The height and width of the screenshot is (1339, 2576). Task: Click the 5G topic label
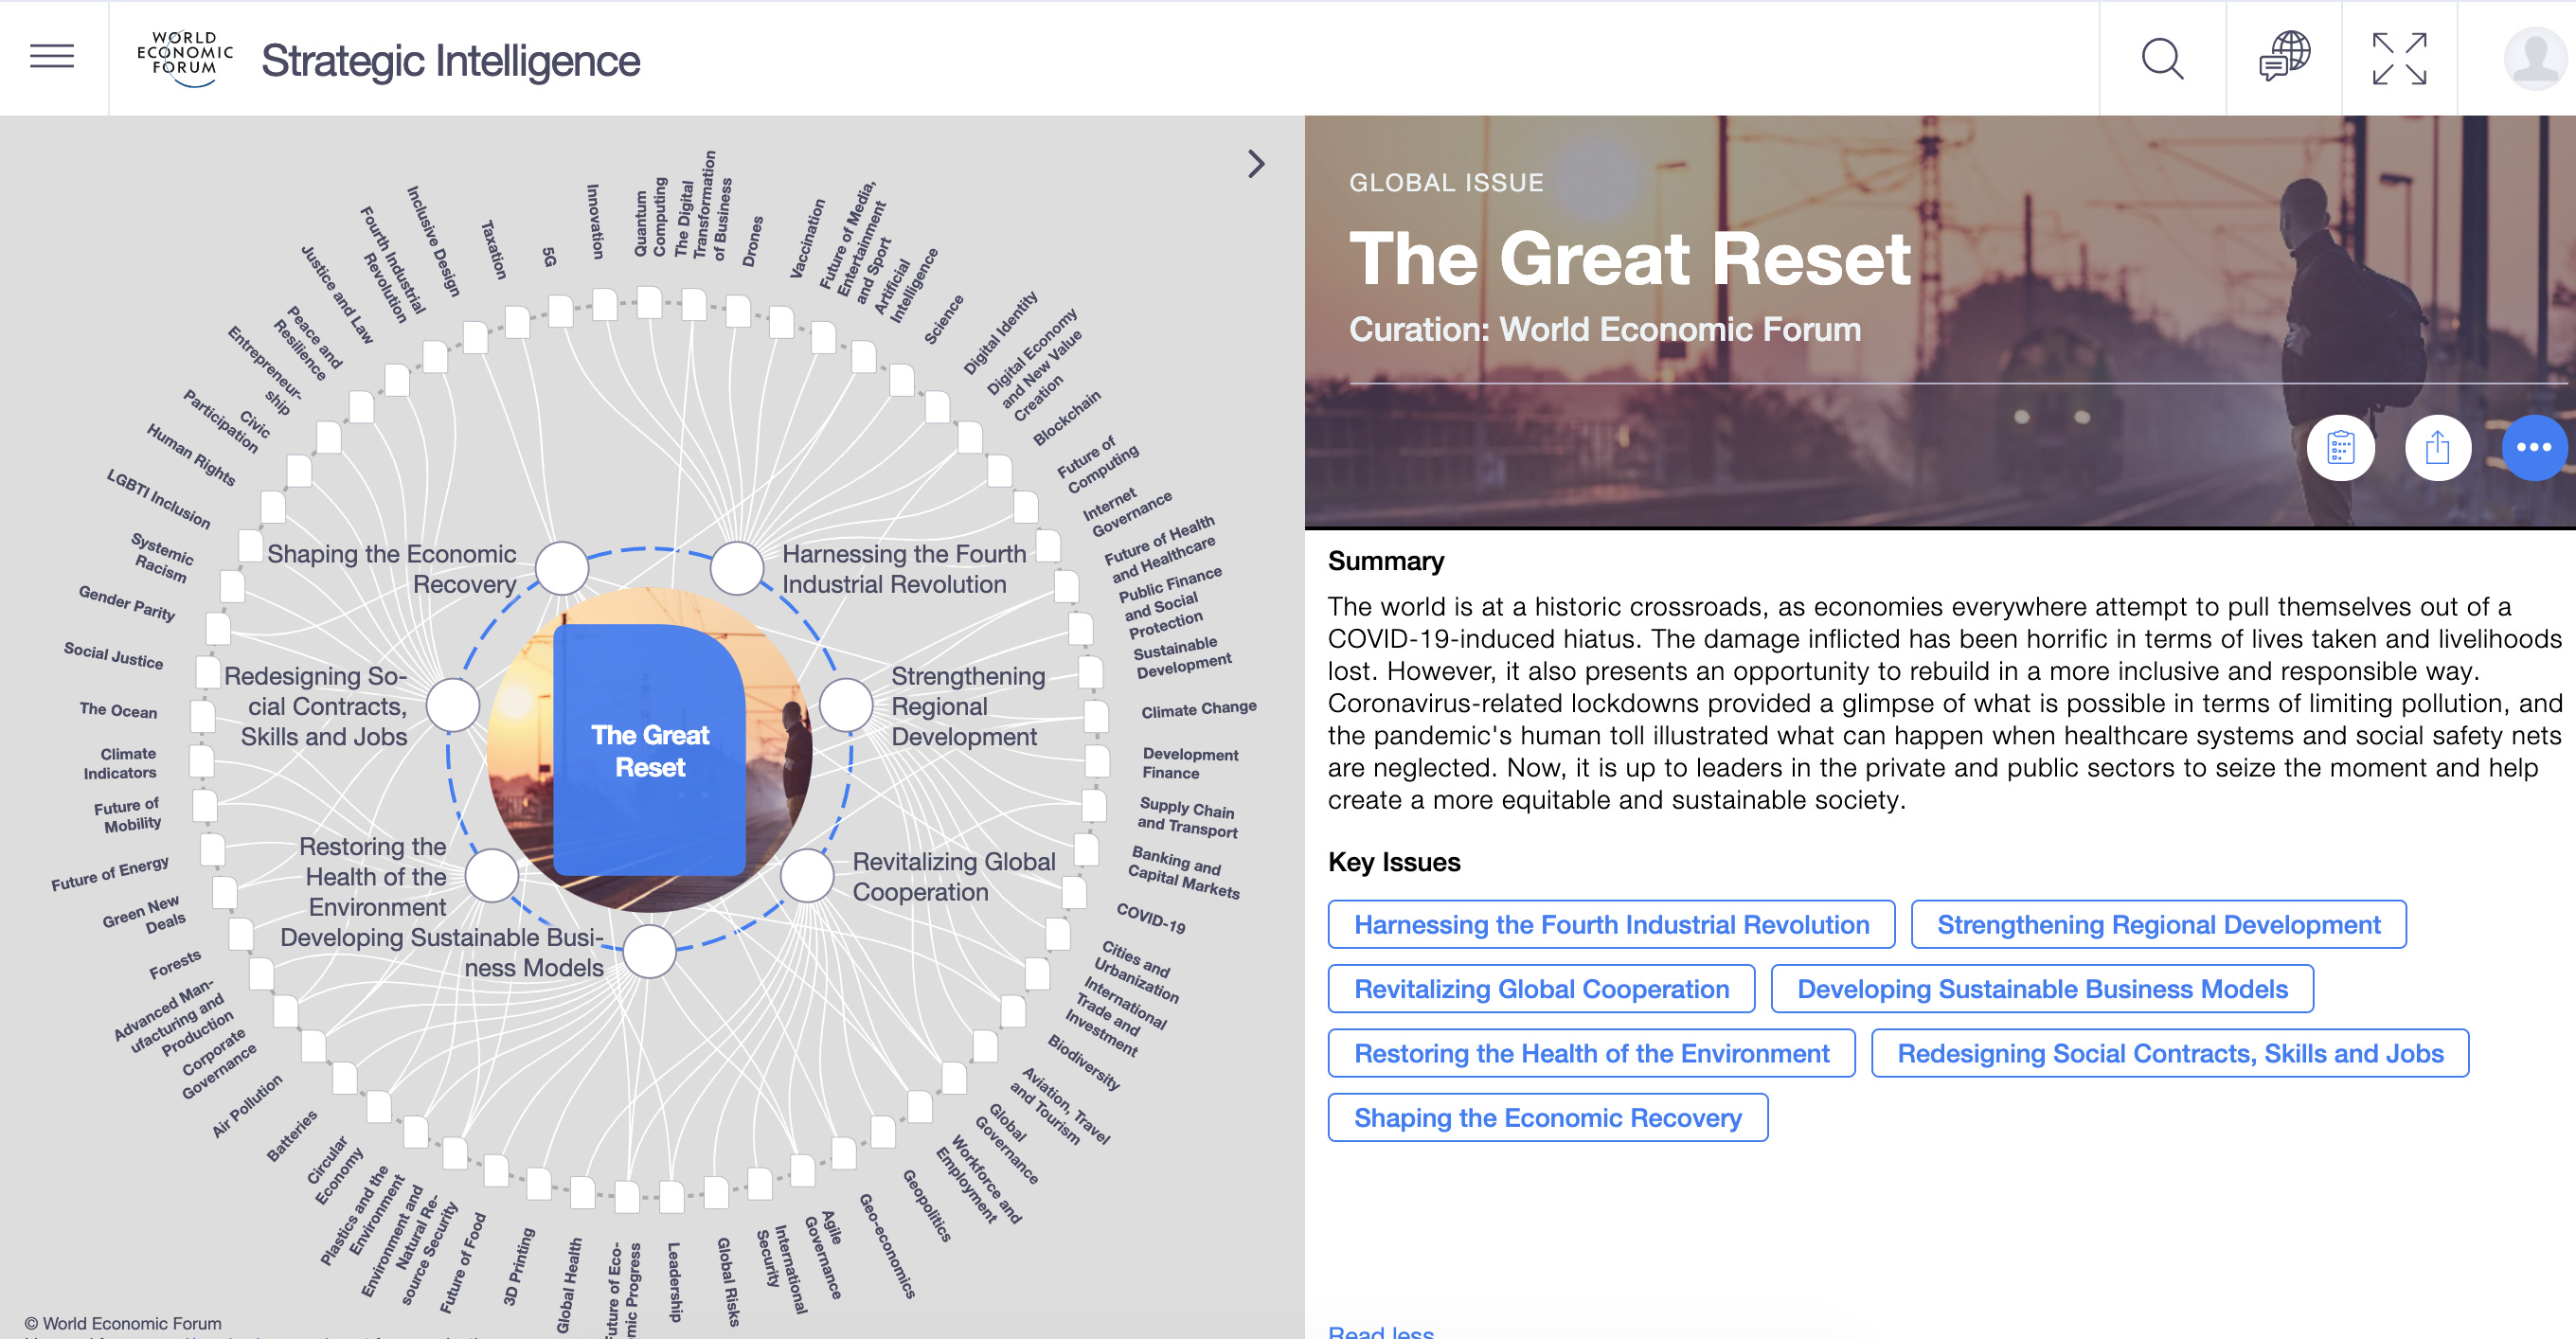pyautogui.click(x=549, y=257)
